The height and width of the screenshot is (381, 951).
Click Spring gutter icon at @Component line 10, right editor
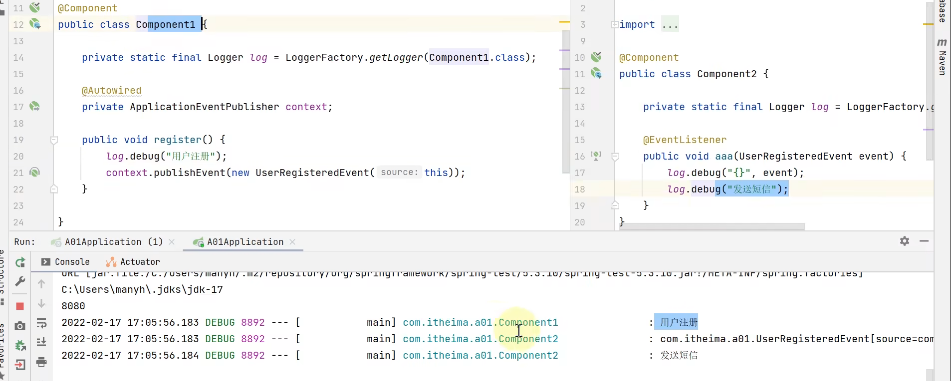(596, 57)
